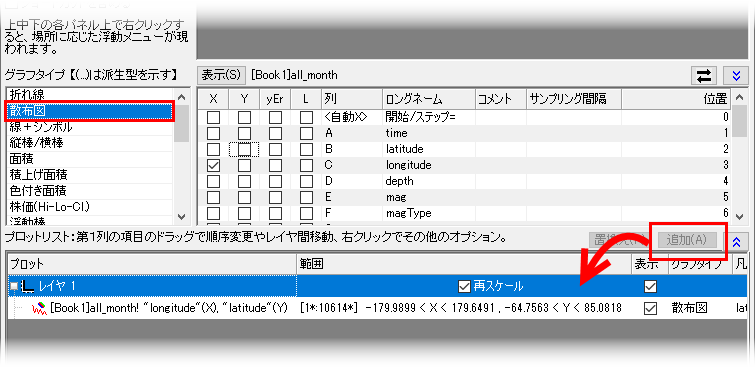Click column table scrollbar down arrow
This screenshot has width=755, height=368.
pos(739,216)
